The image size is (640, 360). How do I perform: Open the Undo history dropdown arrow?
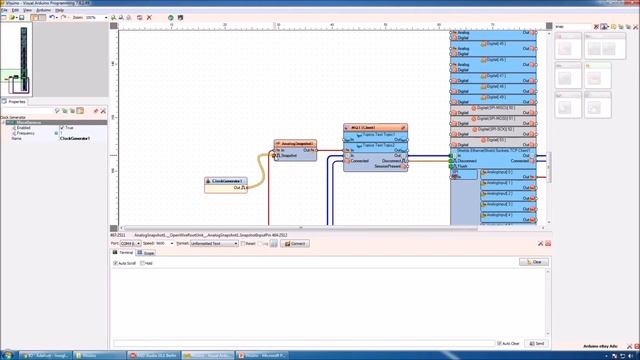pos(56,18)
